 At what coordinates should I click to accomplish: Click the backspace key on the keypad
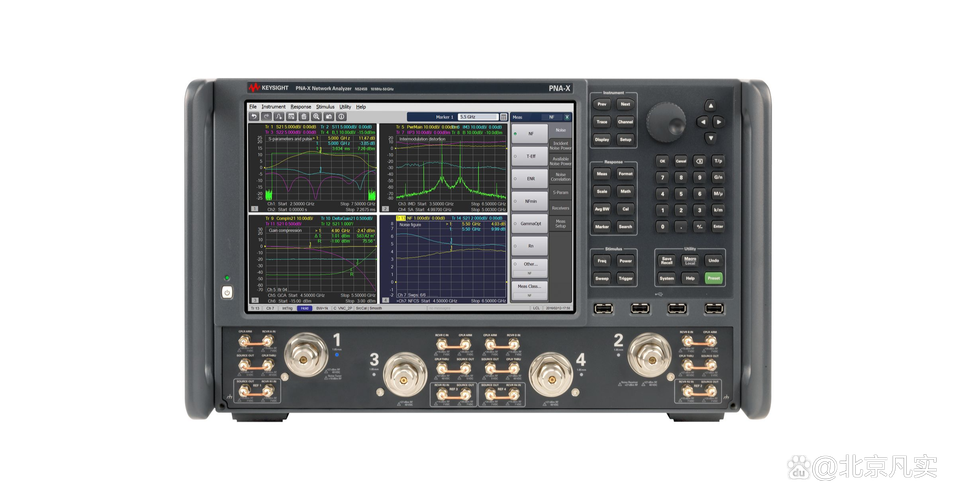click(x=699, y=161)
